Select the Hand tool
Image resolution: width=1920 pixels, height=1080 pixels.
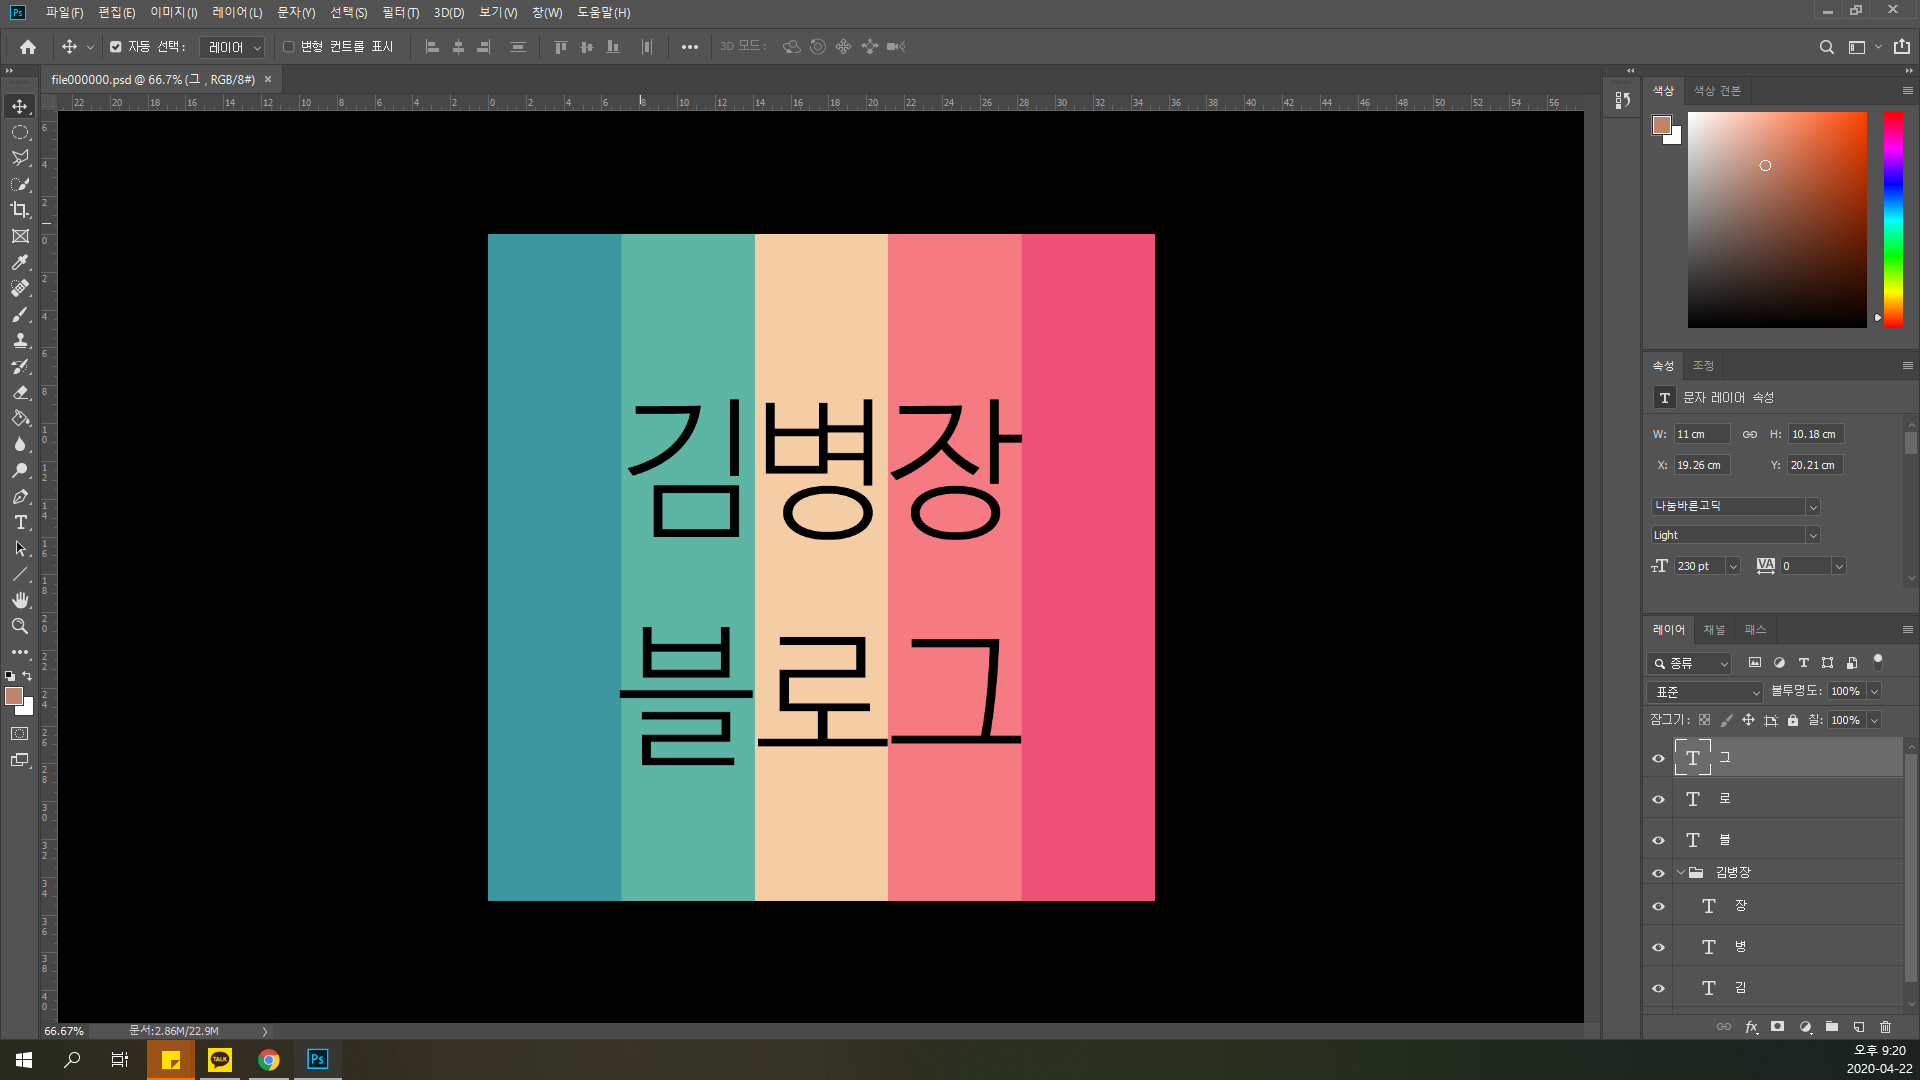coord(20,600)
